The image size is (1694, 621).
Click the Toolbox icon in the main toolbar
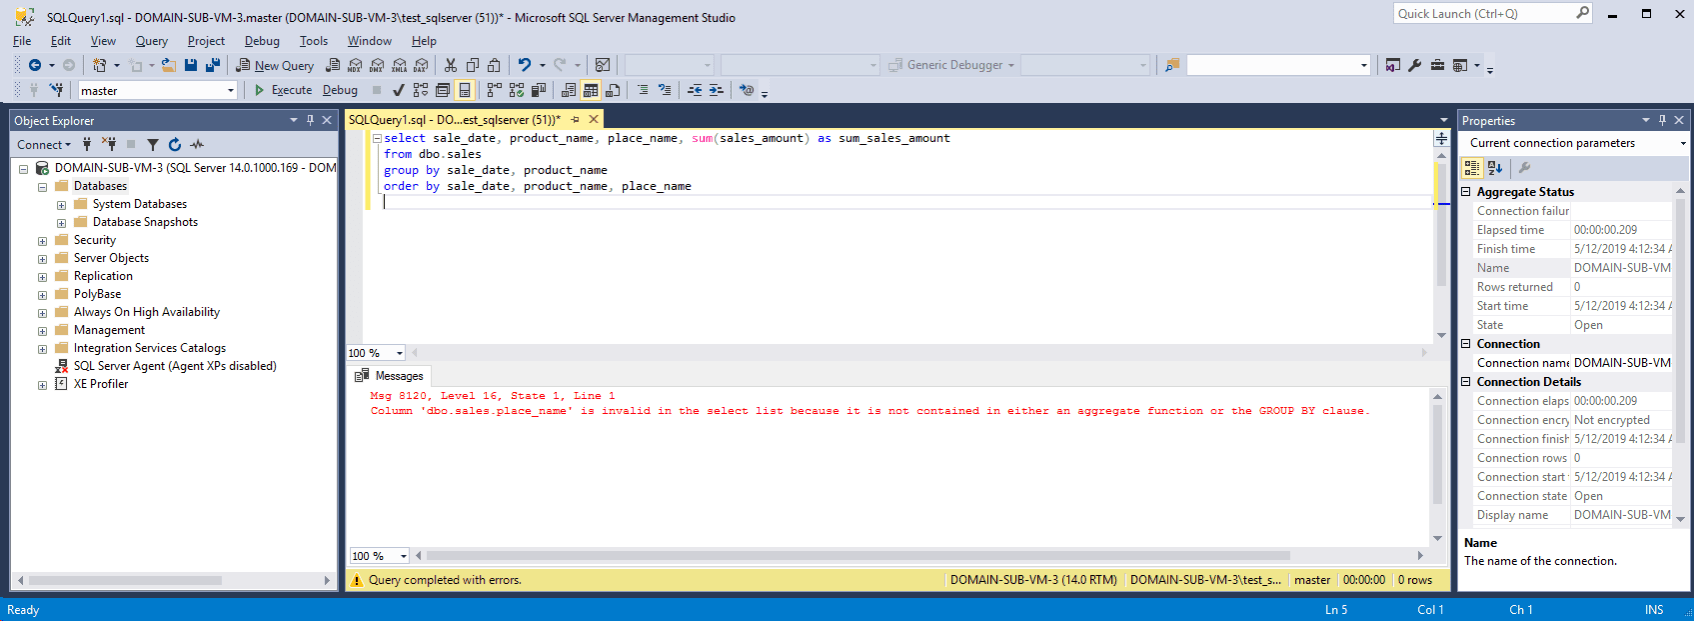pyautogui.click(x=1437, y=65)
